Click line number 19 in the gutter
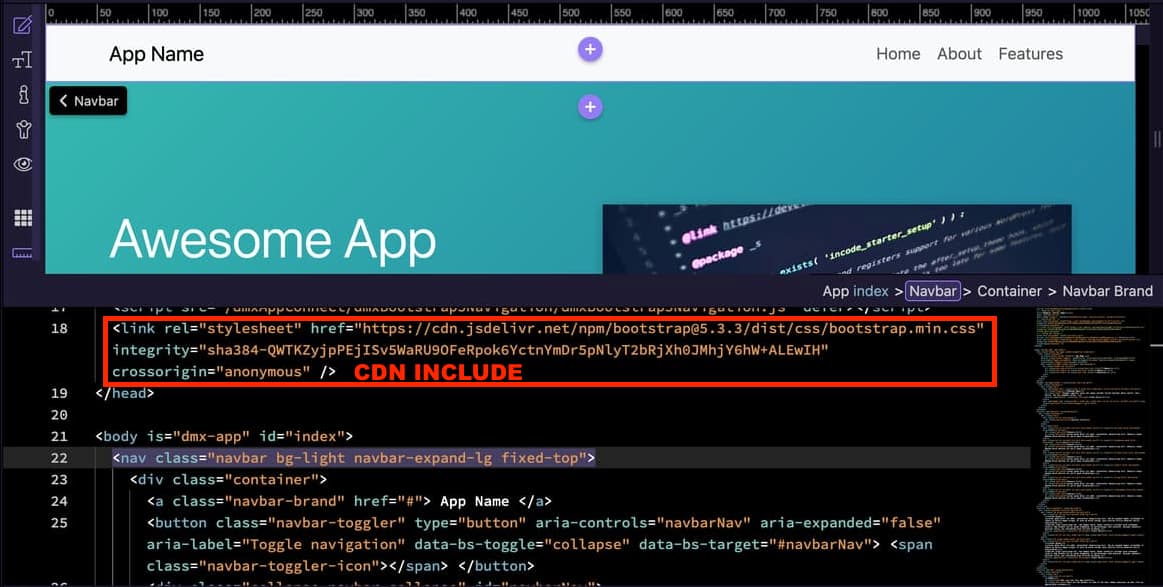 [59, 393]
